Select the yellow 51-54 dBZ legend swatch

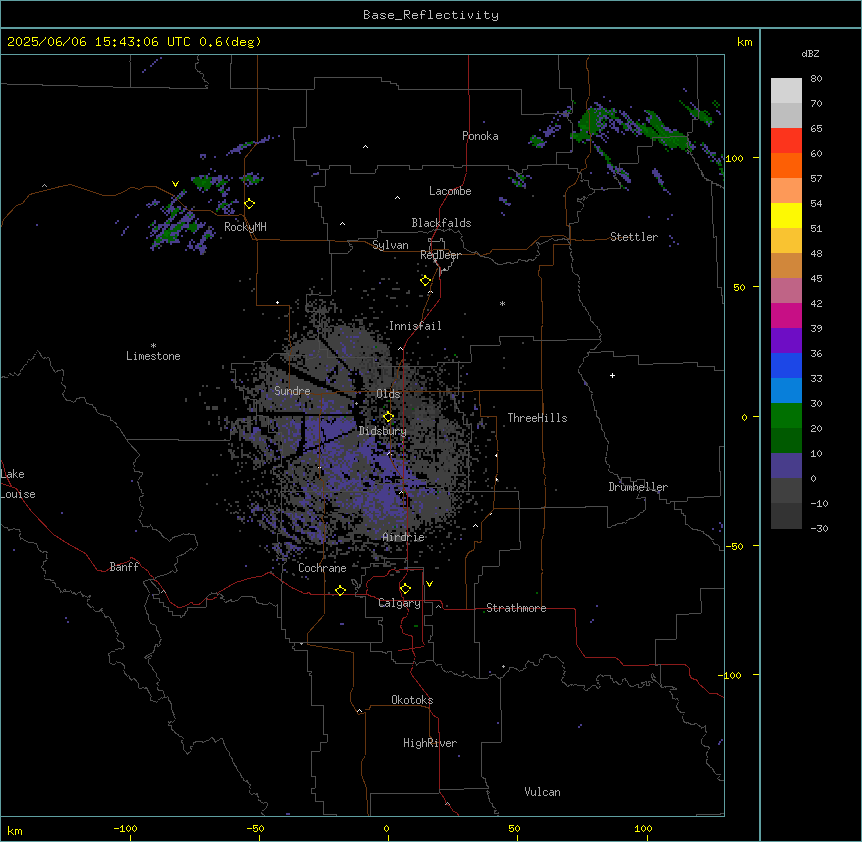[x=786, y=215]
